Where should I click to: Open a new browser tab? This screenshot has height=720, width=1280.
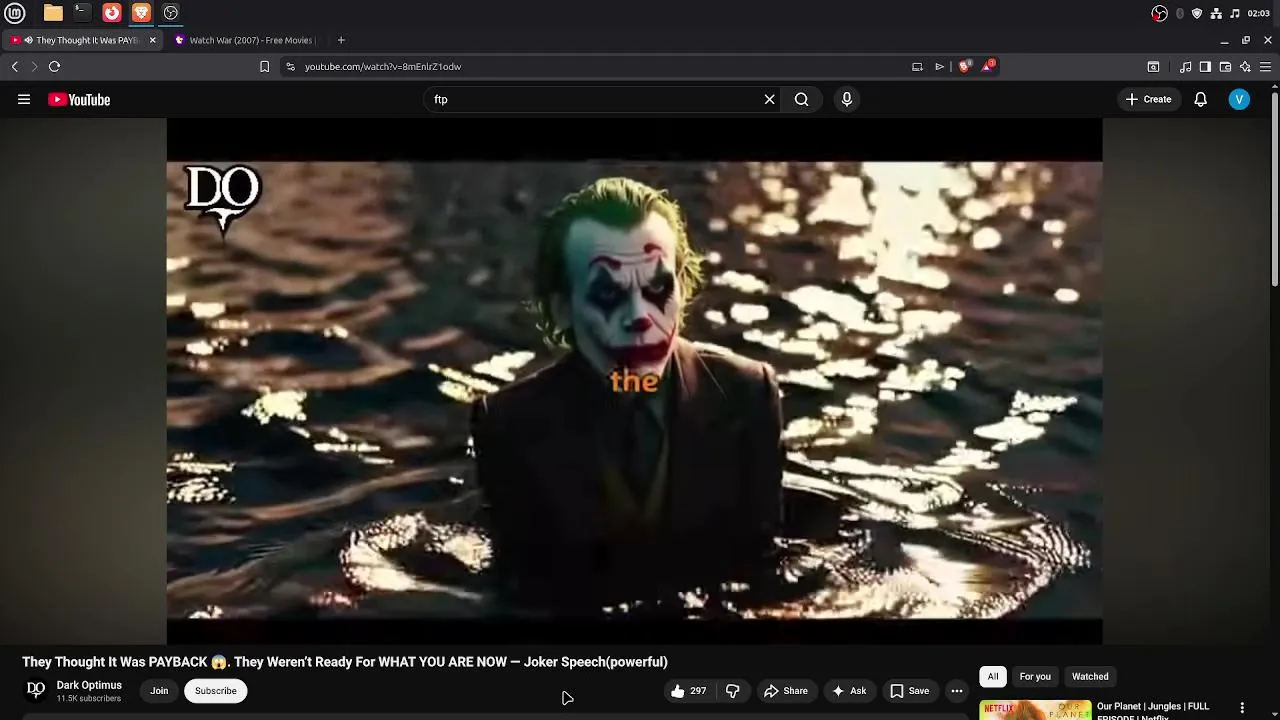341,40
